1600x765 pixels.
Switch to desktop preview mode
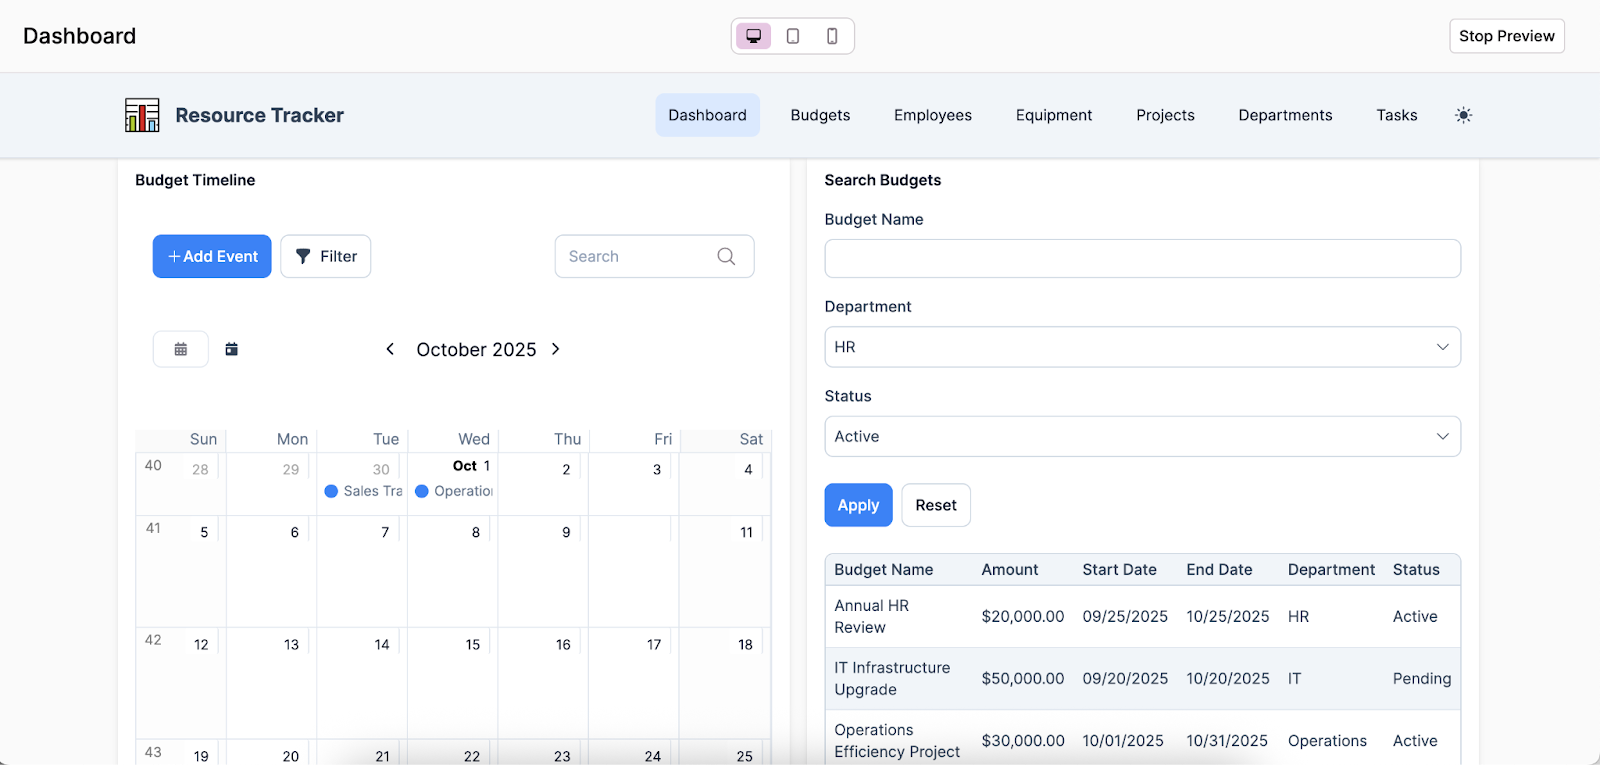pos(754,36)
